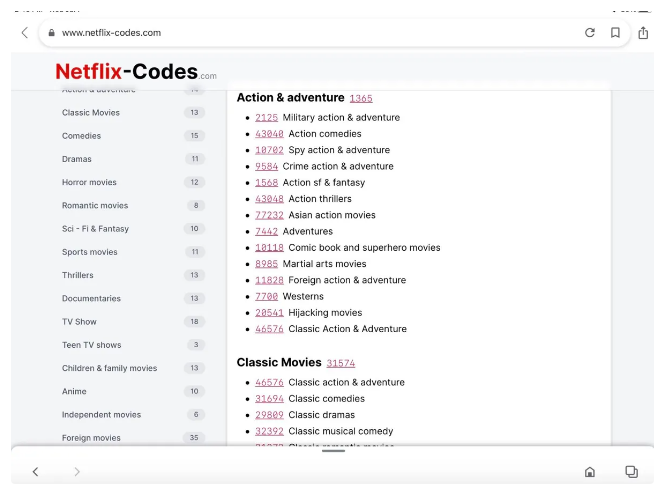Image resolution: width=665 pixels, height=484 pixels.
Task: Open code 7442 Adventures
Action: coord(266,231)
